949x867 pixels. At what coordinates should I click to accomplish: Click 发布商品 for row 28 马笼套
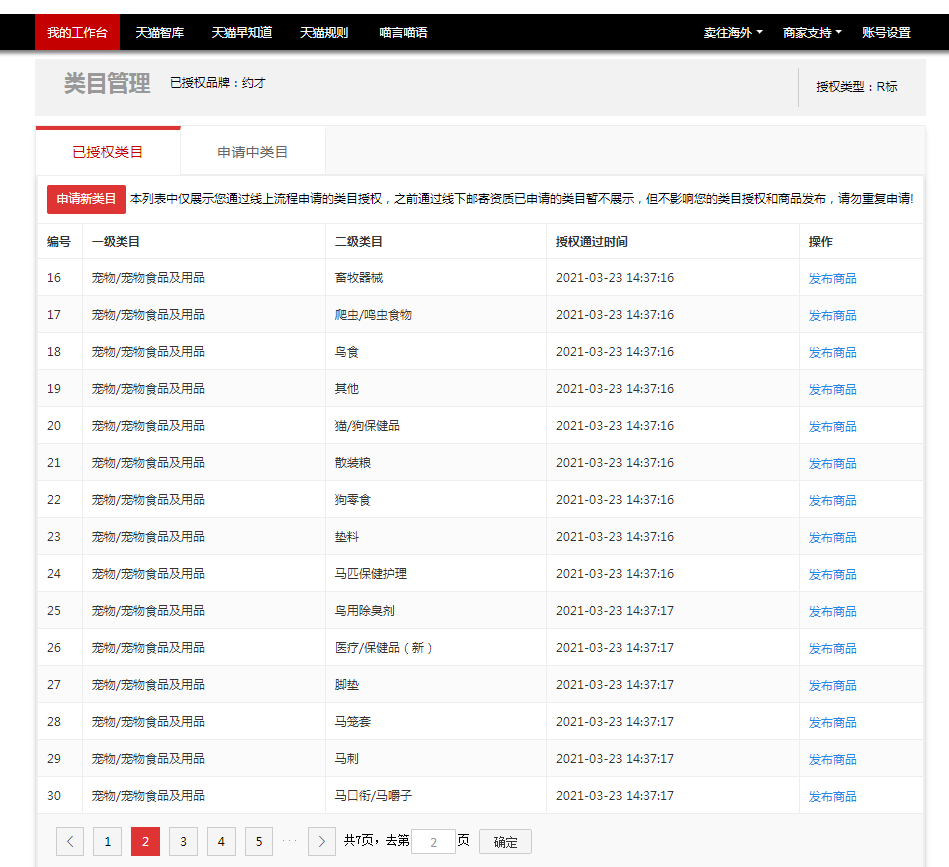833,722
